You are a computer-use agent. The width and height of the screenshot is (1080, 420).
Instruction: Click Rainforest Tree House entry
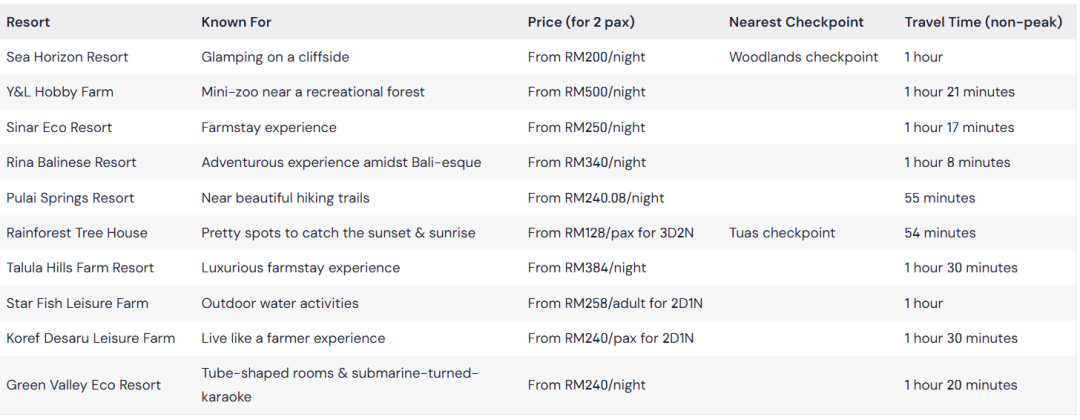pos(77,233)
